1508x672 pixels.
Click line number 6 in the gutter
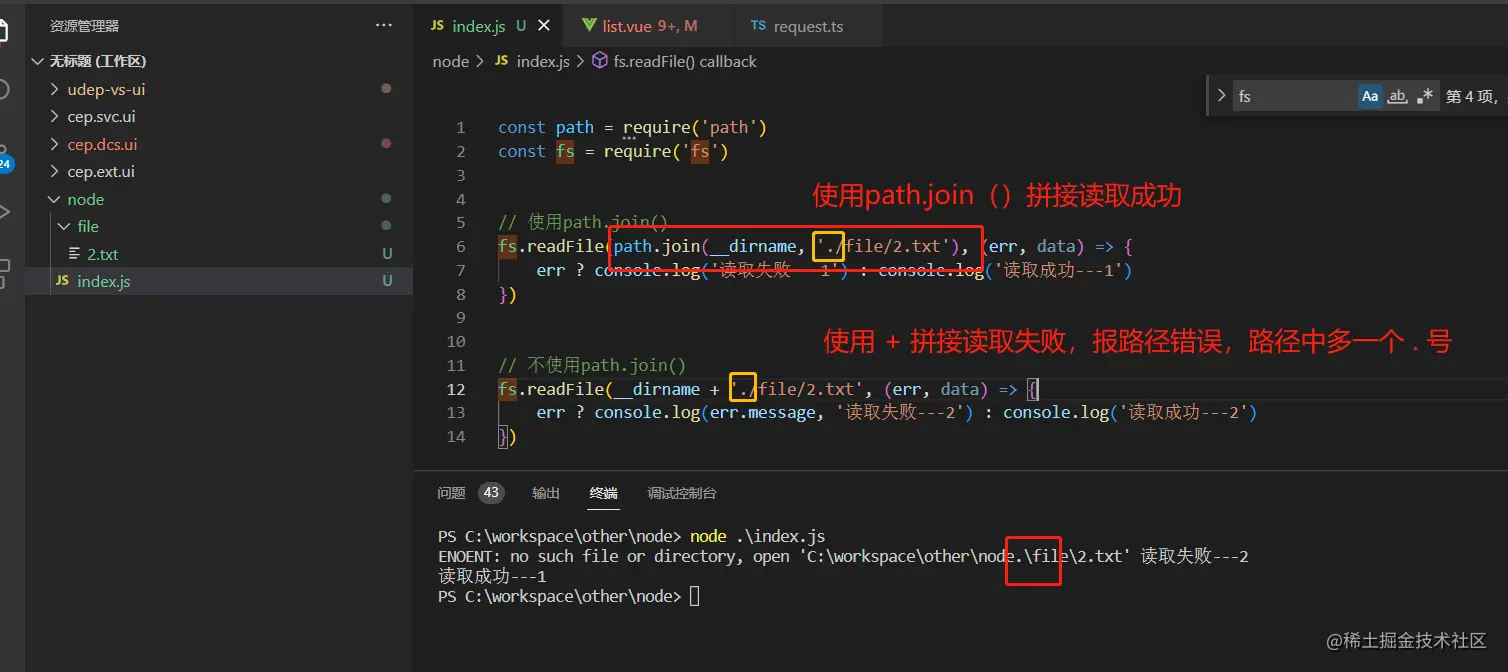point(461,246)
